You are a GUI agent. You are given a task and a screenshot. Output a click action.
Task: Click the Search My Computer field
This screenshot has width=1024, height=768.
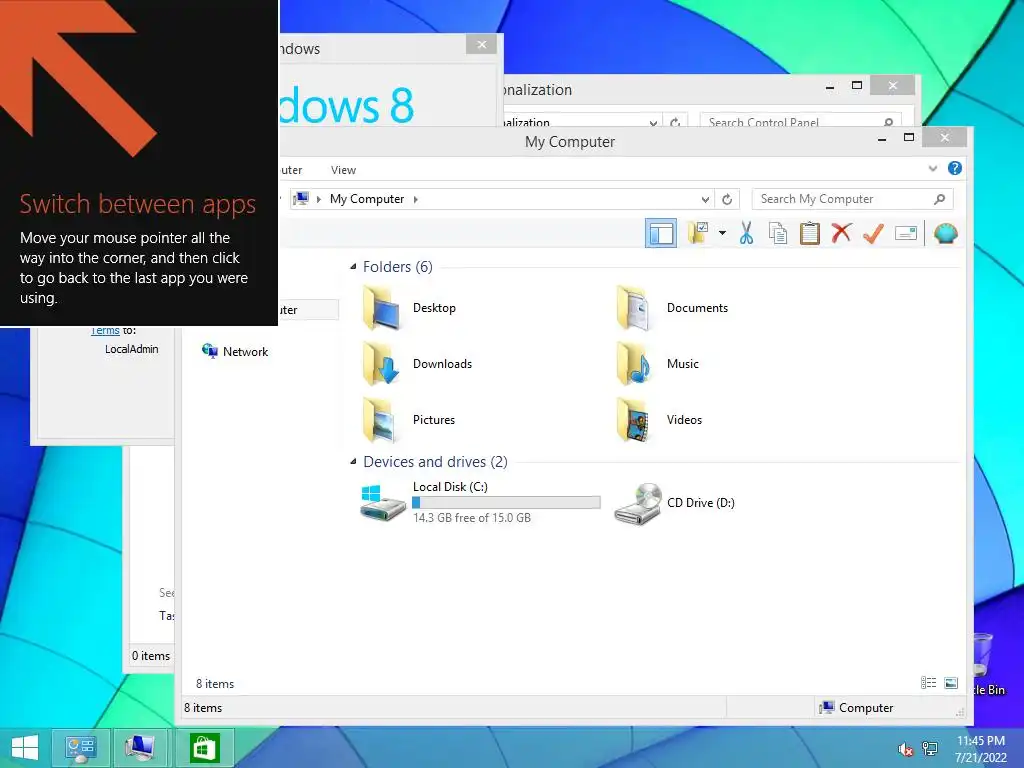click(852, 199)
